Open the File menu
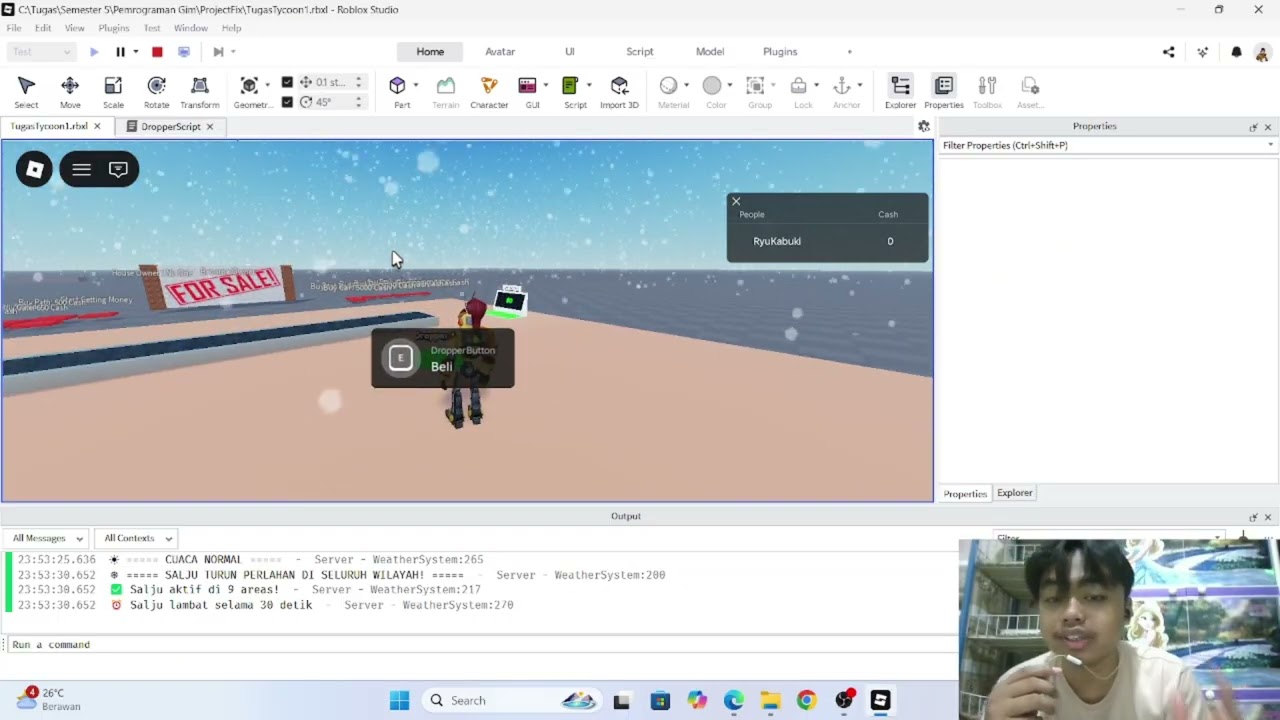This screenshot has height=720, width=1280. (14, 28)
